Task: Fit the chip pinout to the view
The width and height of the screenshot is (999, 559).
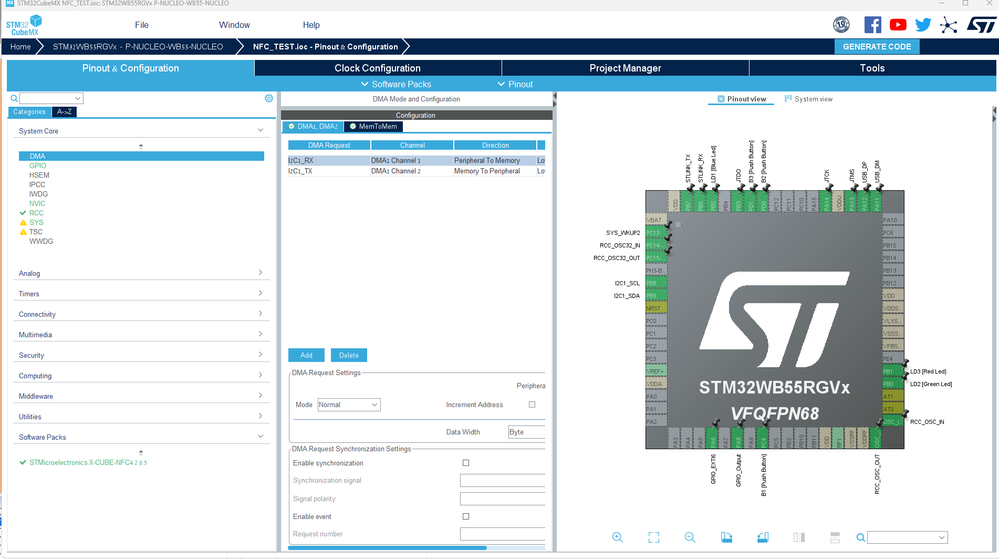Action: click(654, 537)
